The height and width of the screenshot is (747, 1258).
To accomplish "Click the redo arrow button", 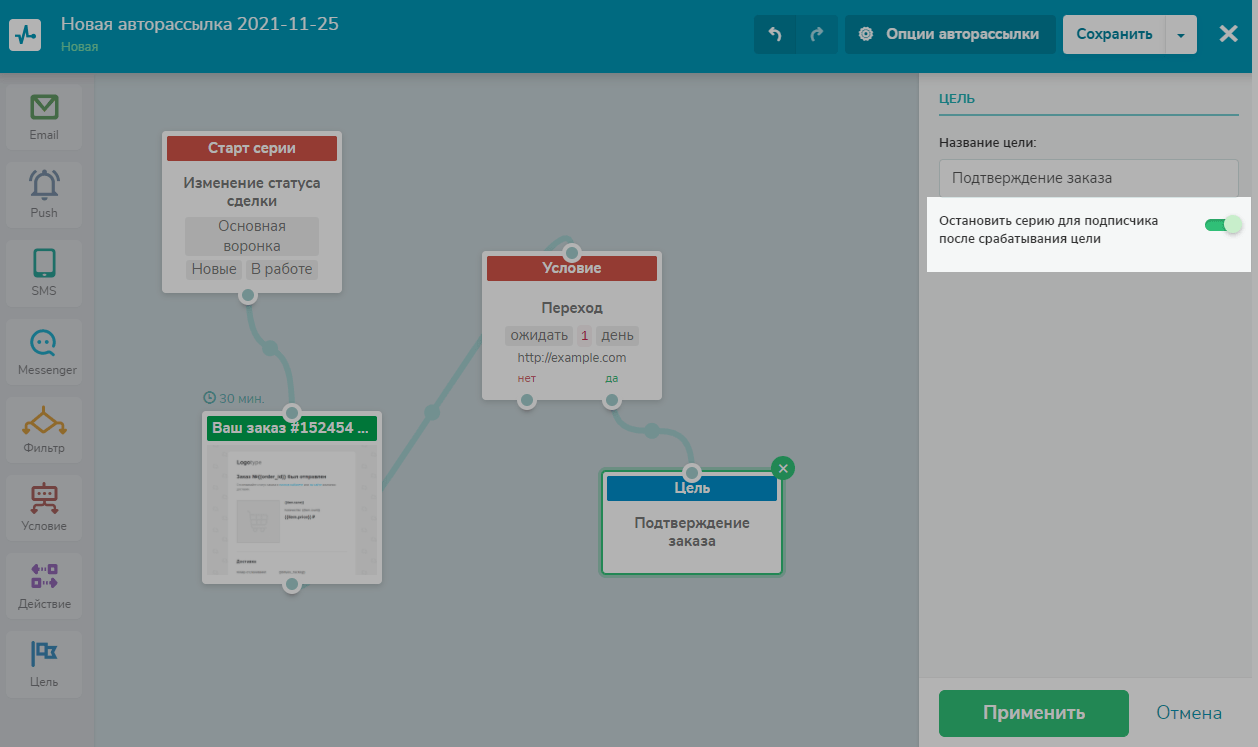I will click(817, 34).
